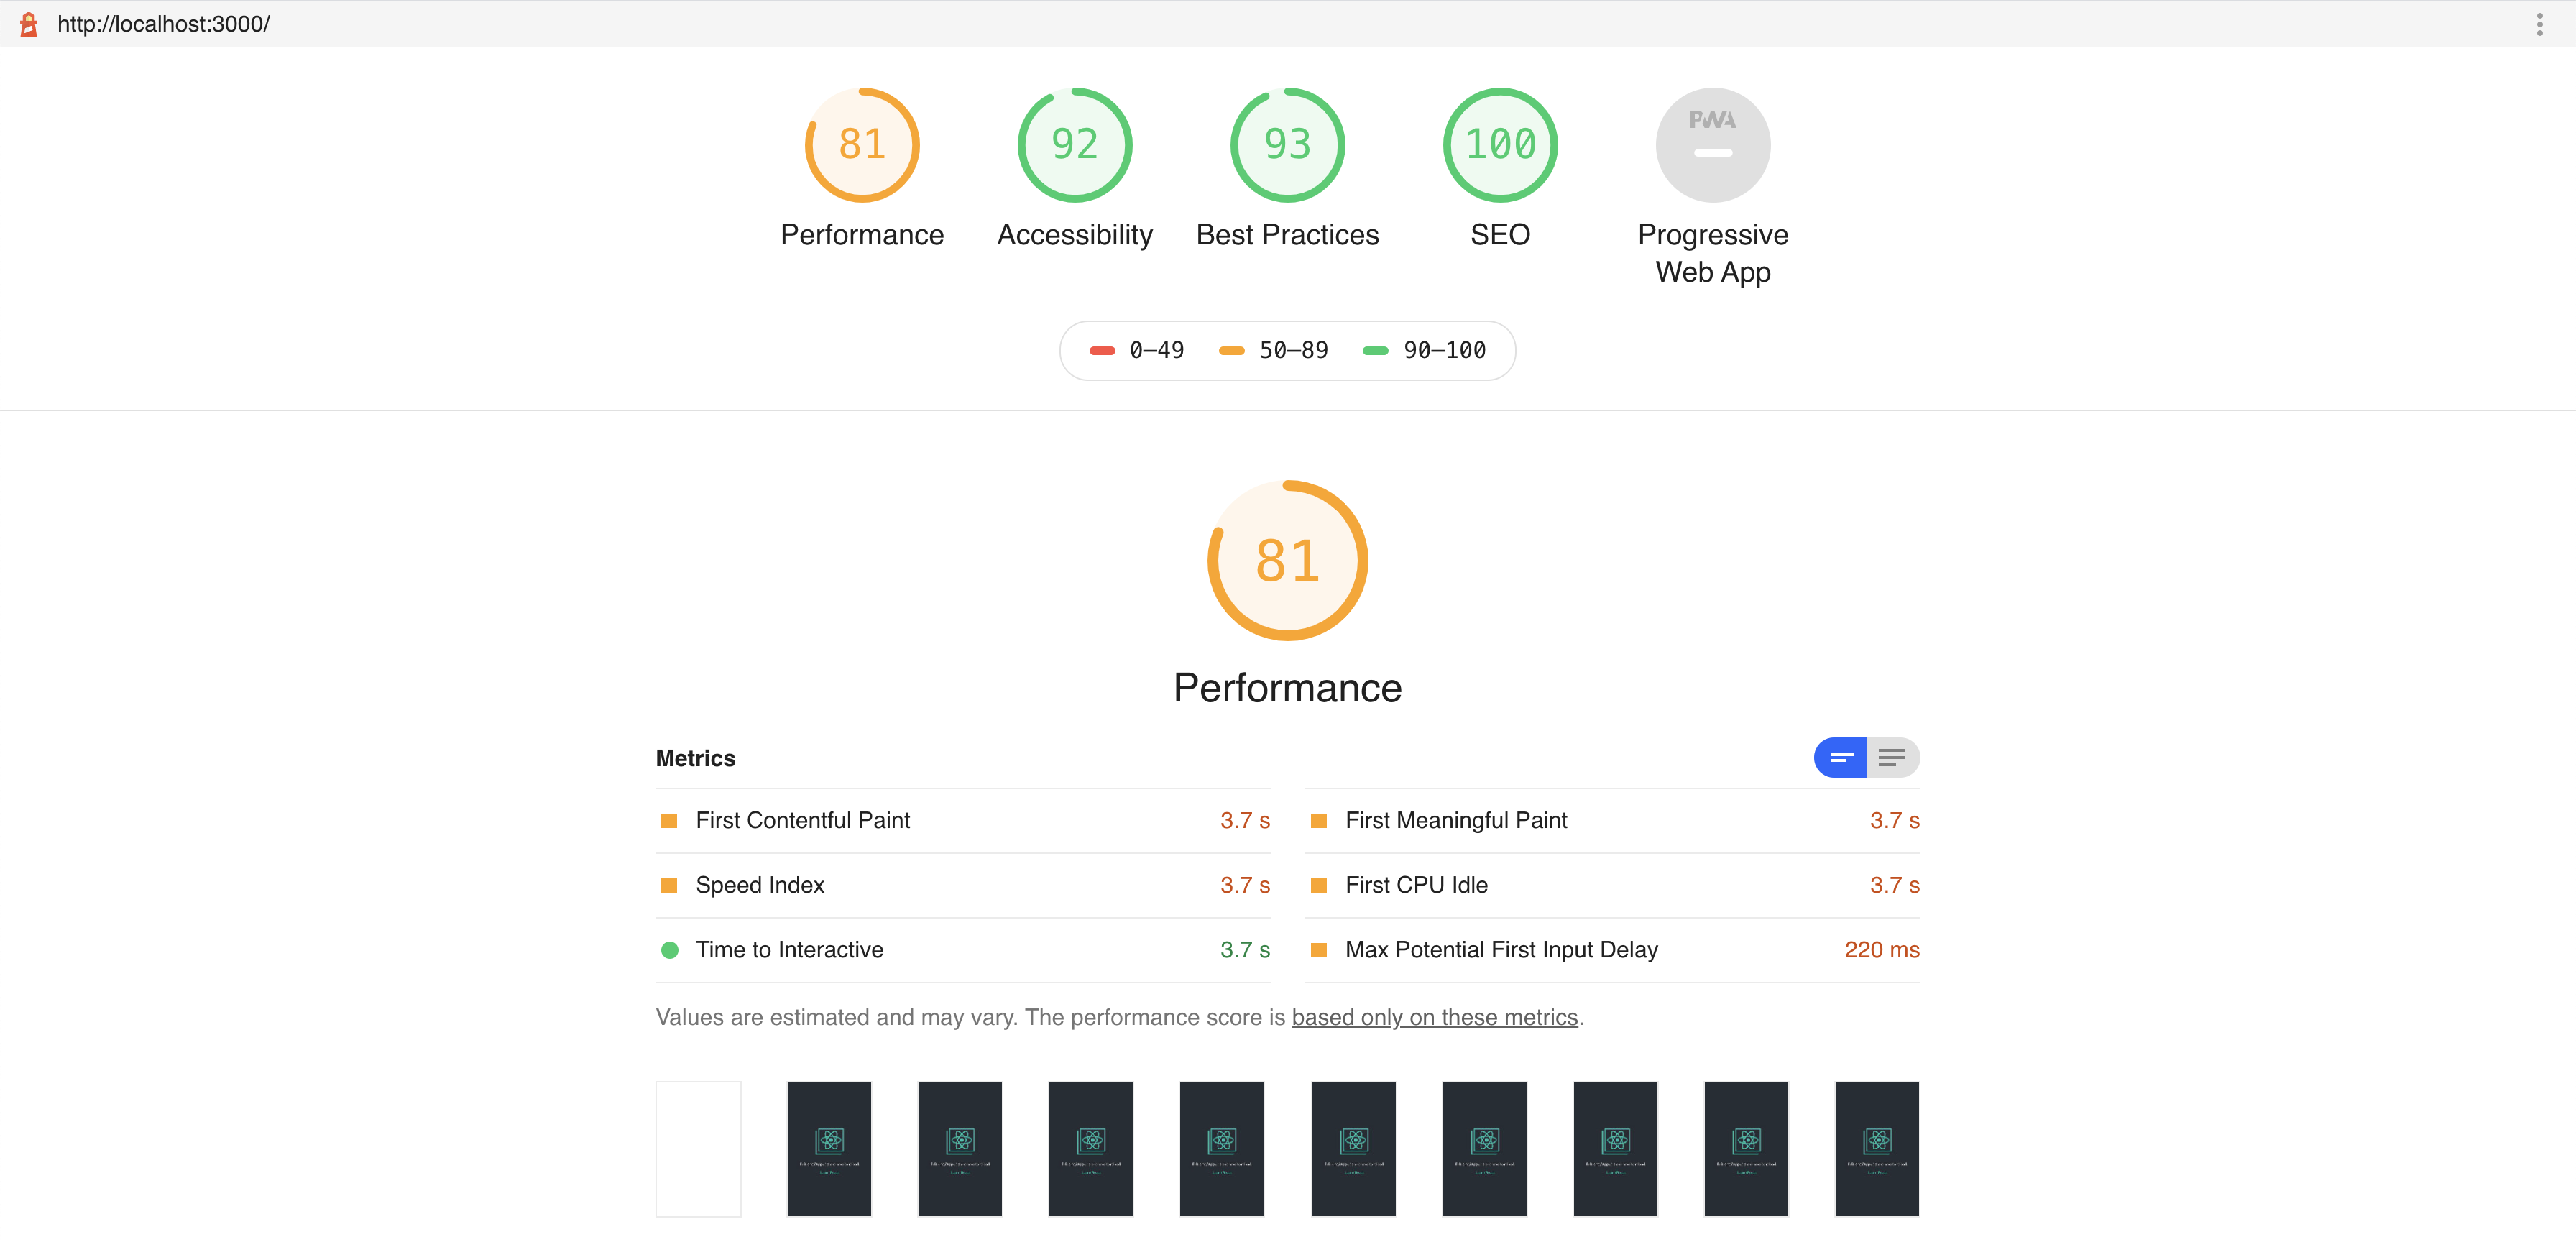Click the large Performance 81 gauge
Viewport: 2576px width, 1242px height.
pyautogui.click(x=1287, y=561)
